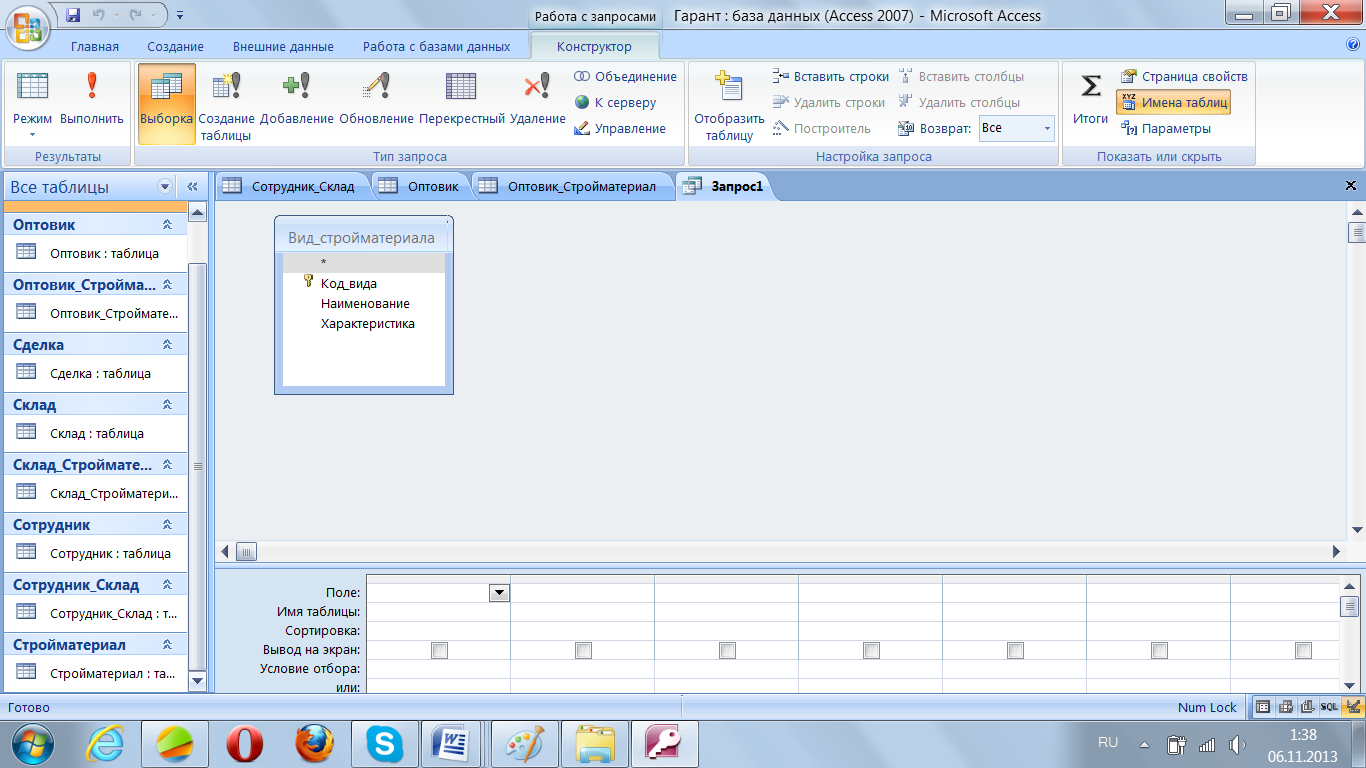The width and height of the screenshot is (1366, 768).
Task: Switch to Datasheet view in status bar
Action: [x=1263, y=707]
